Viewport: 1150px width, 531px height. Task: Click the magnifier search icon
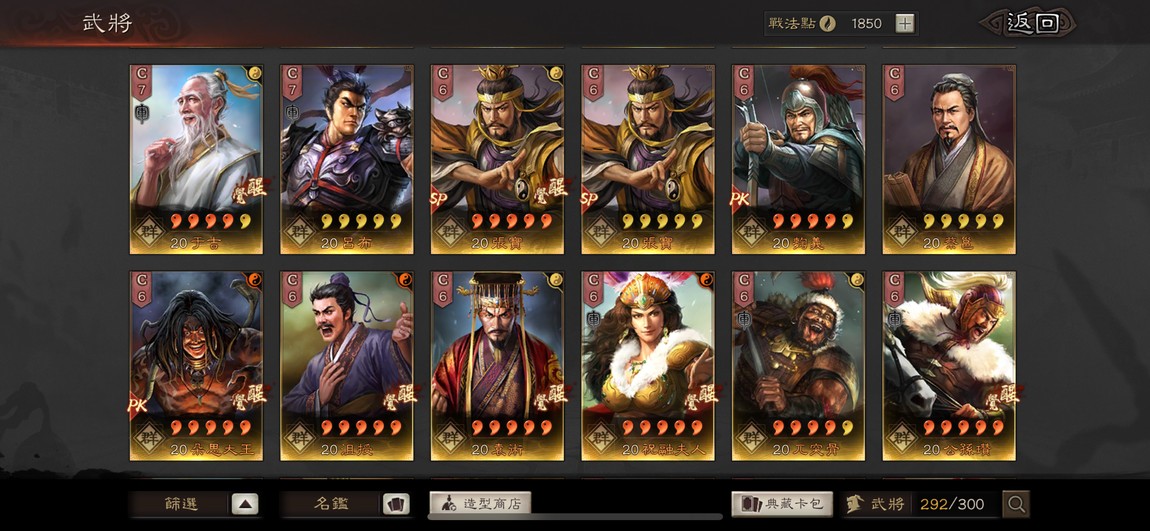point(1016,504)
